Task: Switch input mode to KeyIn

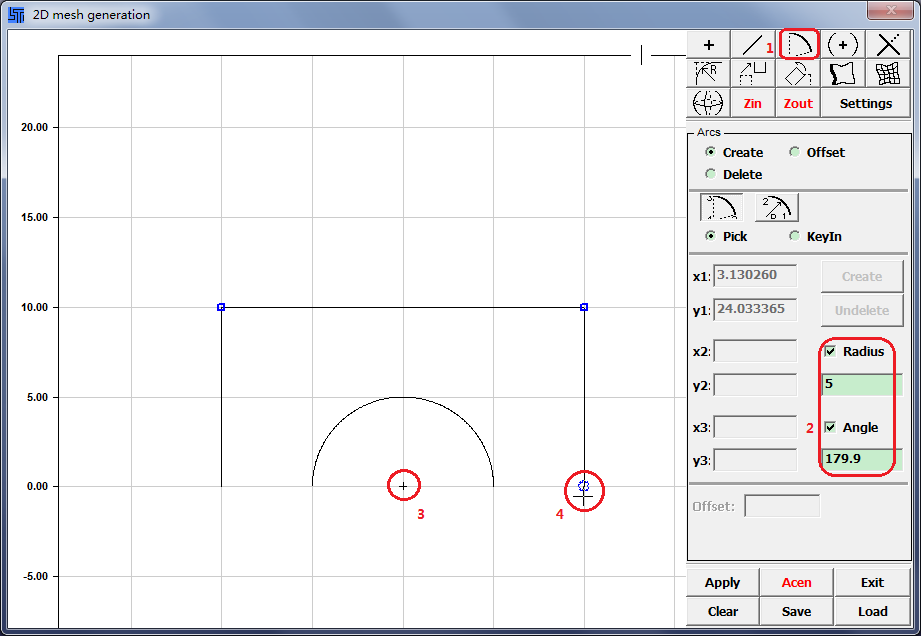Action: coord(795,236)
